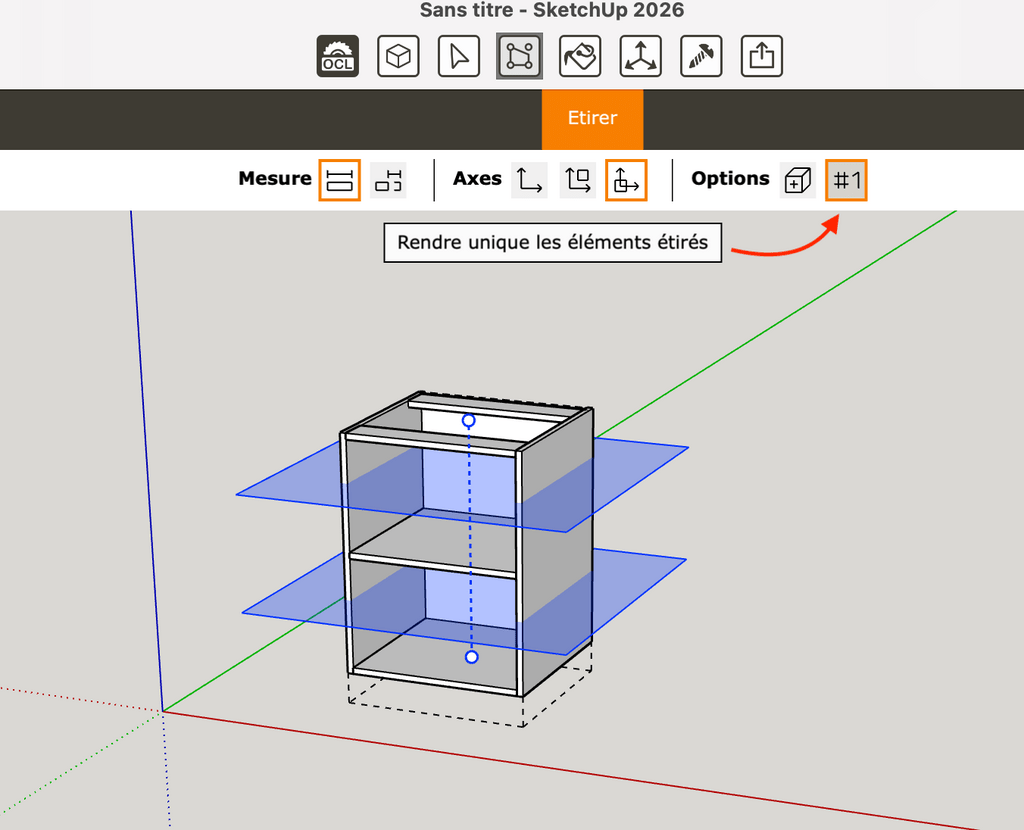Click the three-arrow axes tool

tap(640, 57)
